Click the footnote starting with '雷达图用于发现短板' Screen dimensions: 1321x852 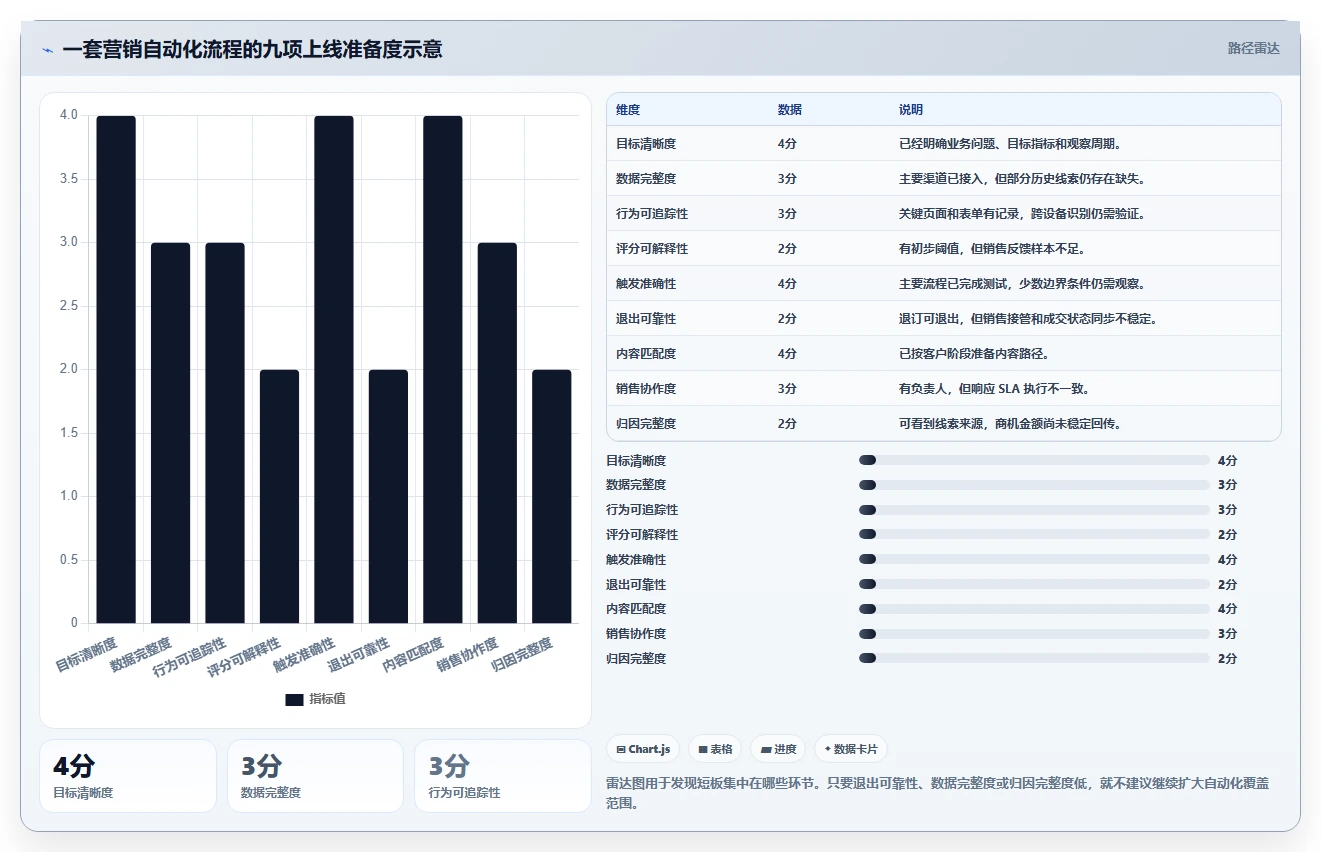(x=938, y=793)
